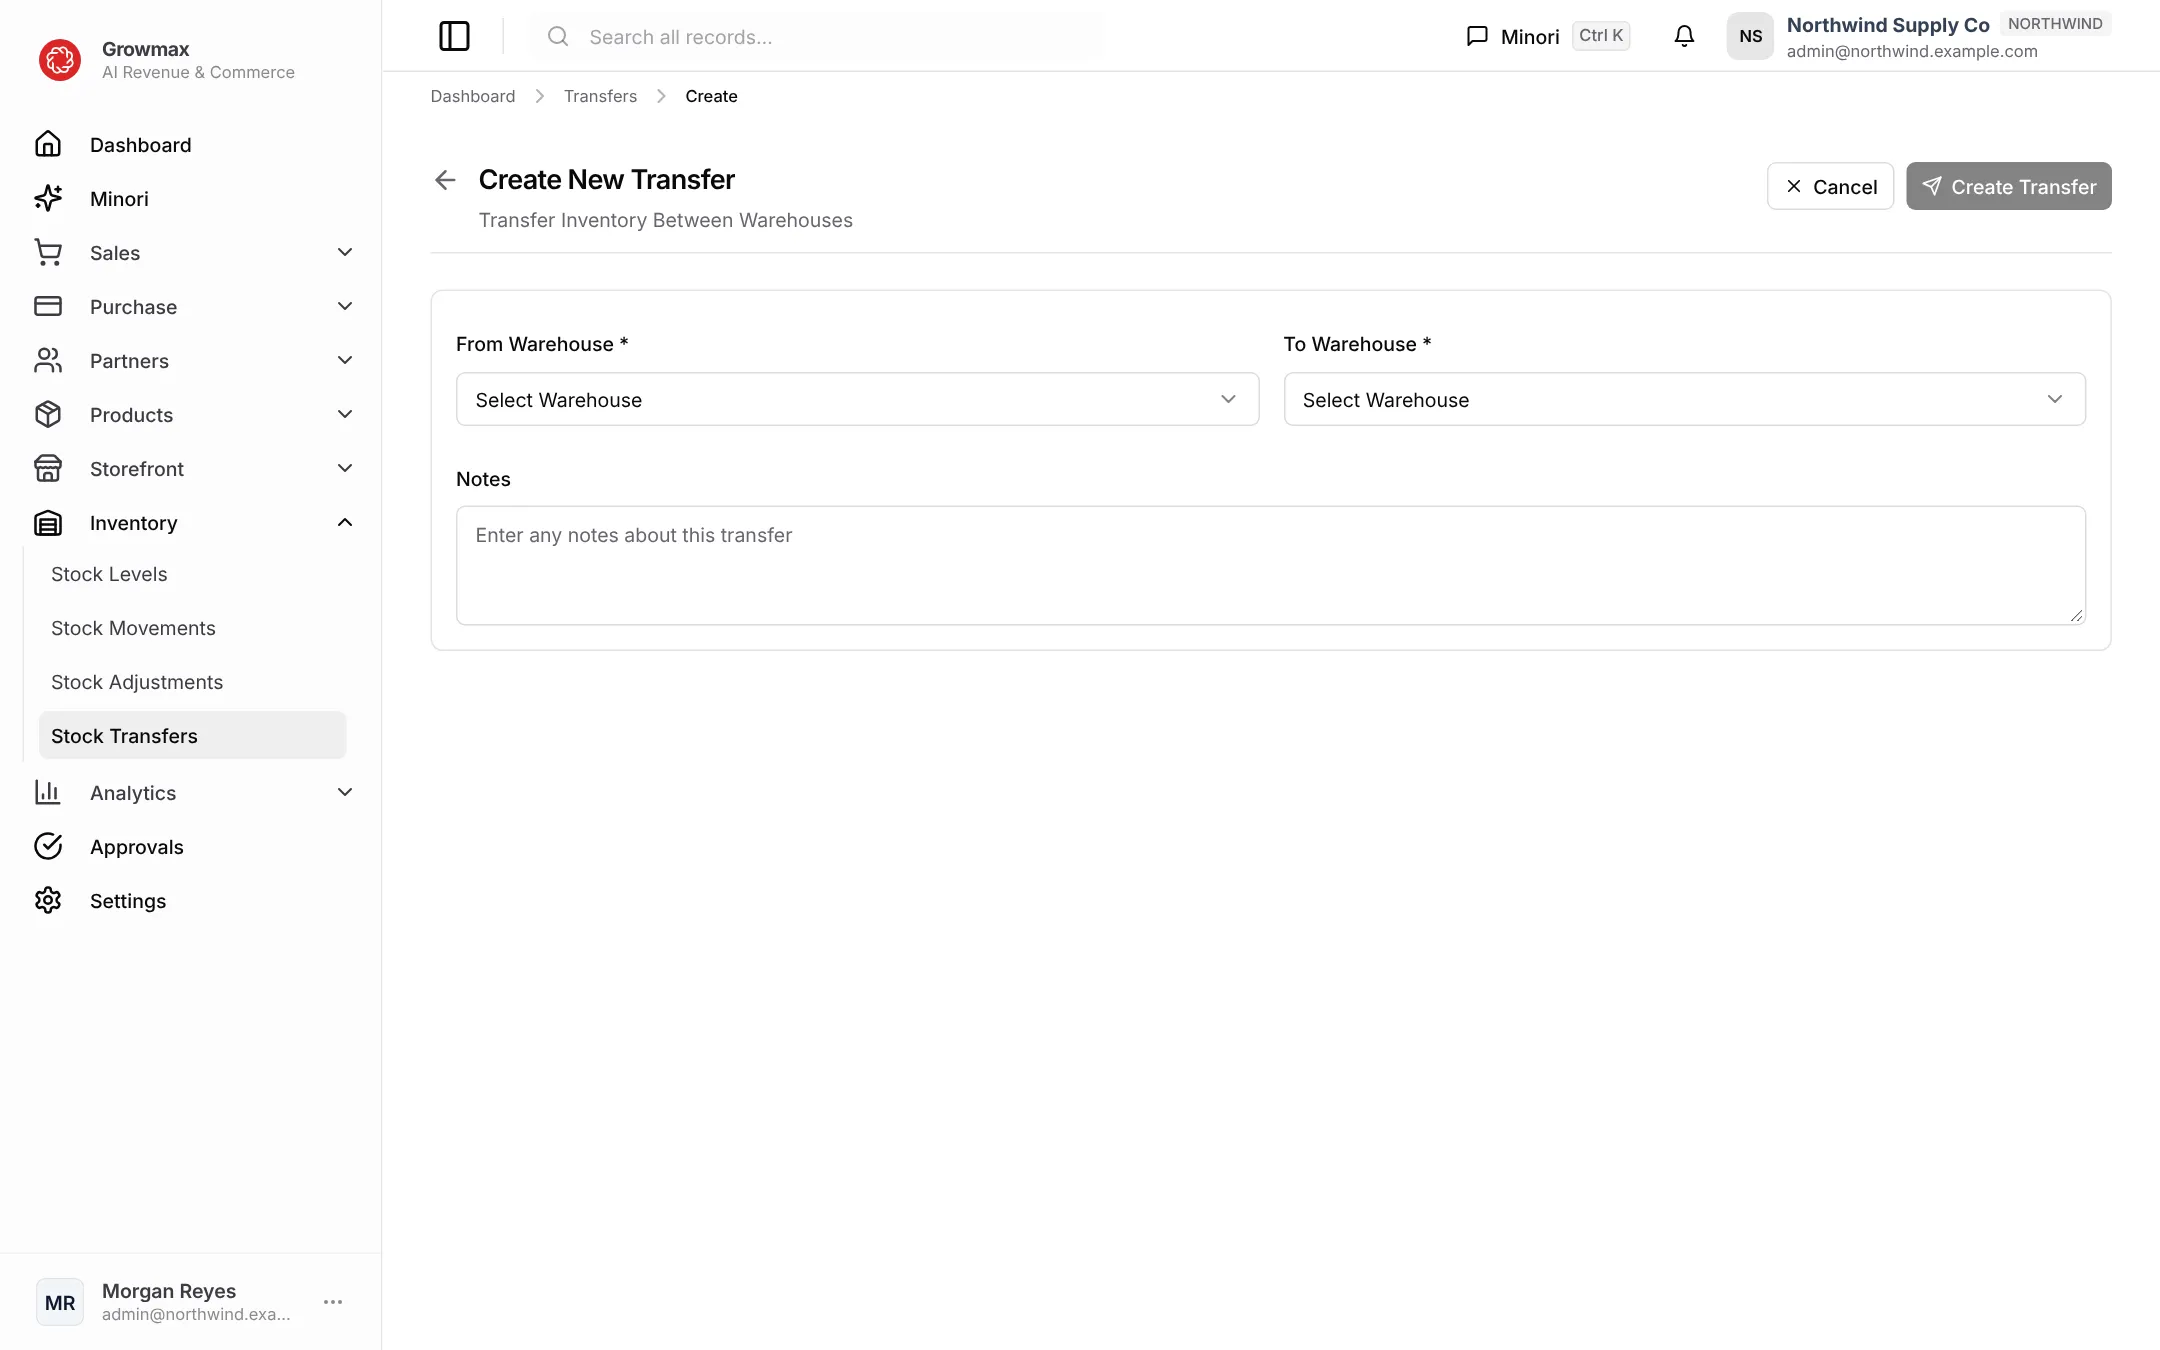Click the Cancel button
Viewport: 2160px width, 1350px height.
[x=1830, y=186]
